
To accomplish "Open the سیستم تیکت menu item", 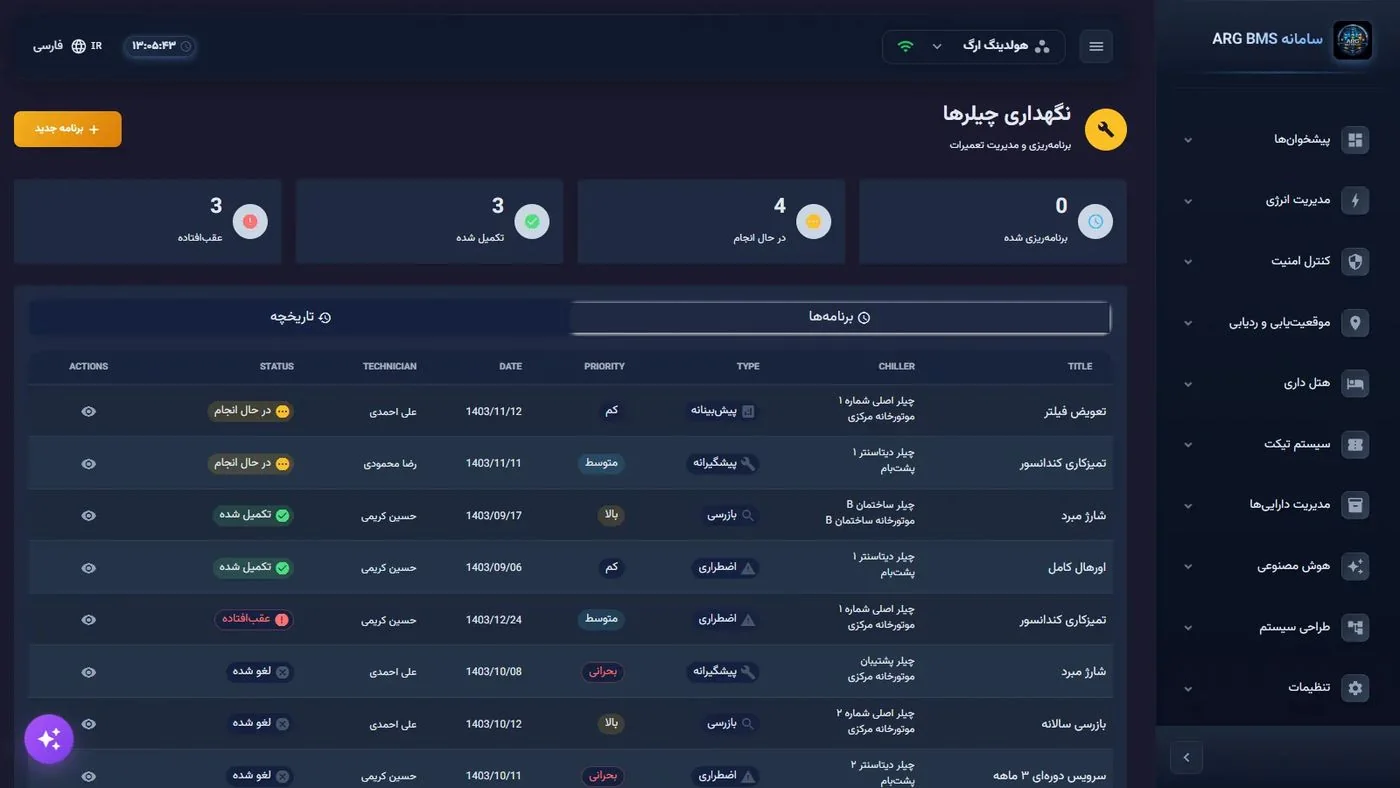I will (1278, 445).
